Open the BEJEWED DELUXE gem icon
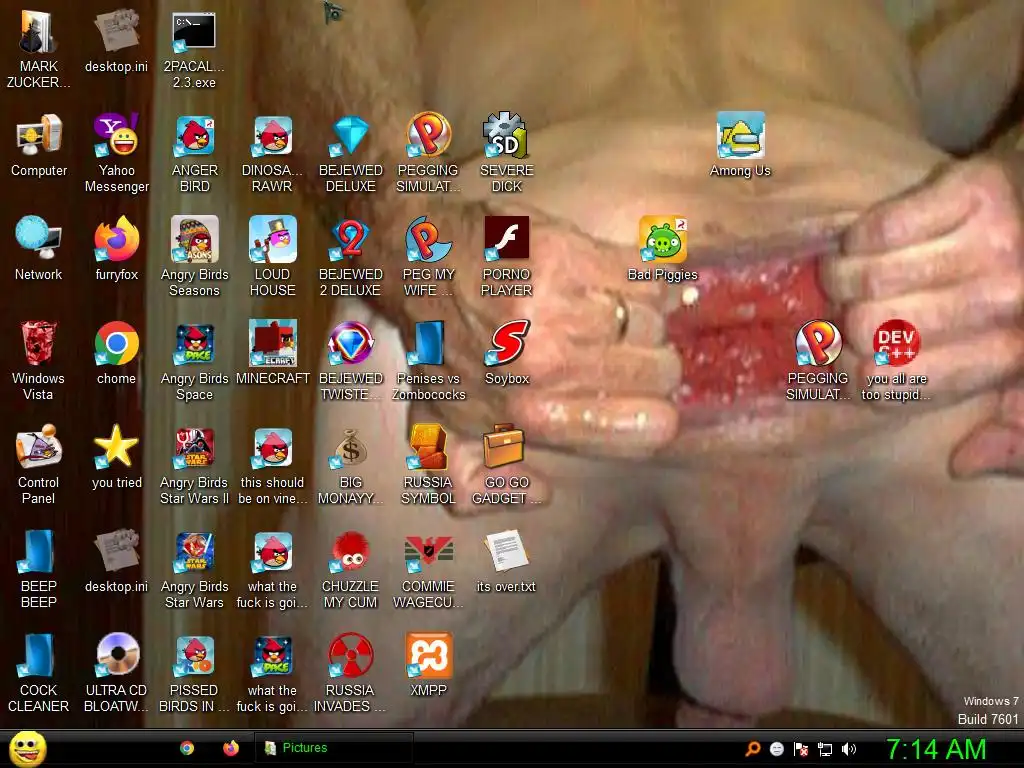 pos(351,154)
